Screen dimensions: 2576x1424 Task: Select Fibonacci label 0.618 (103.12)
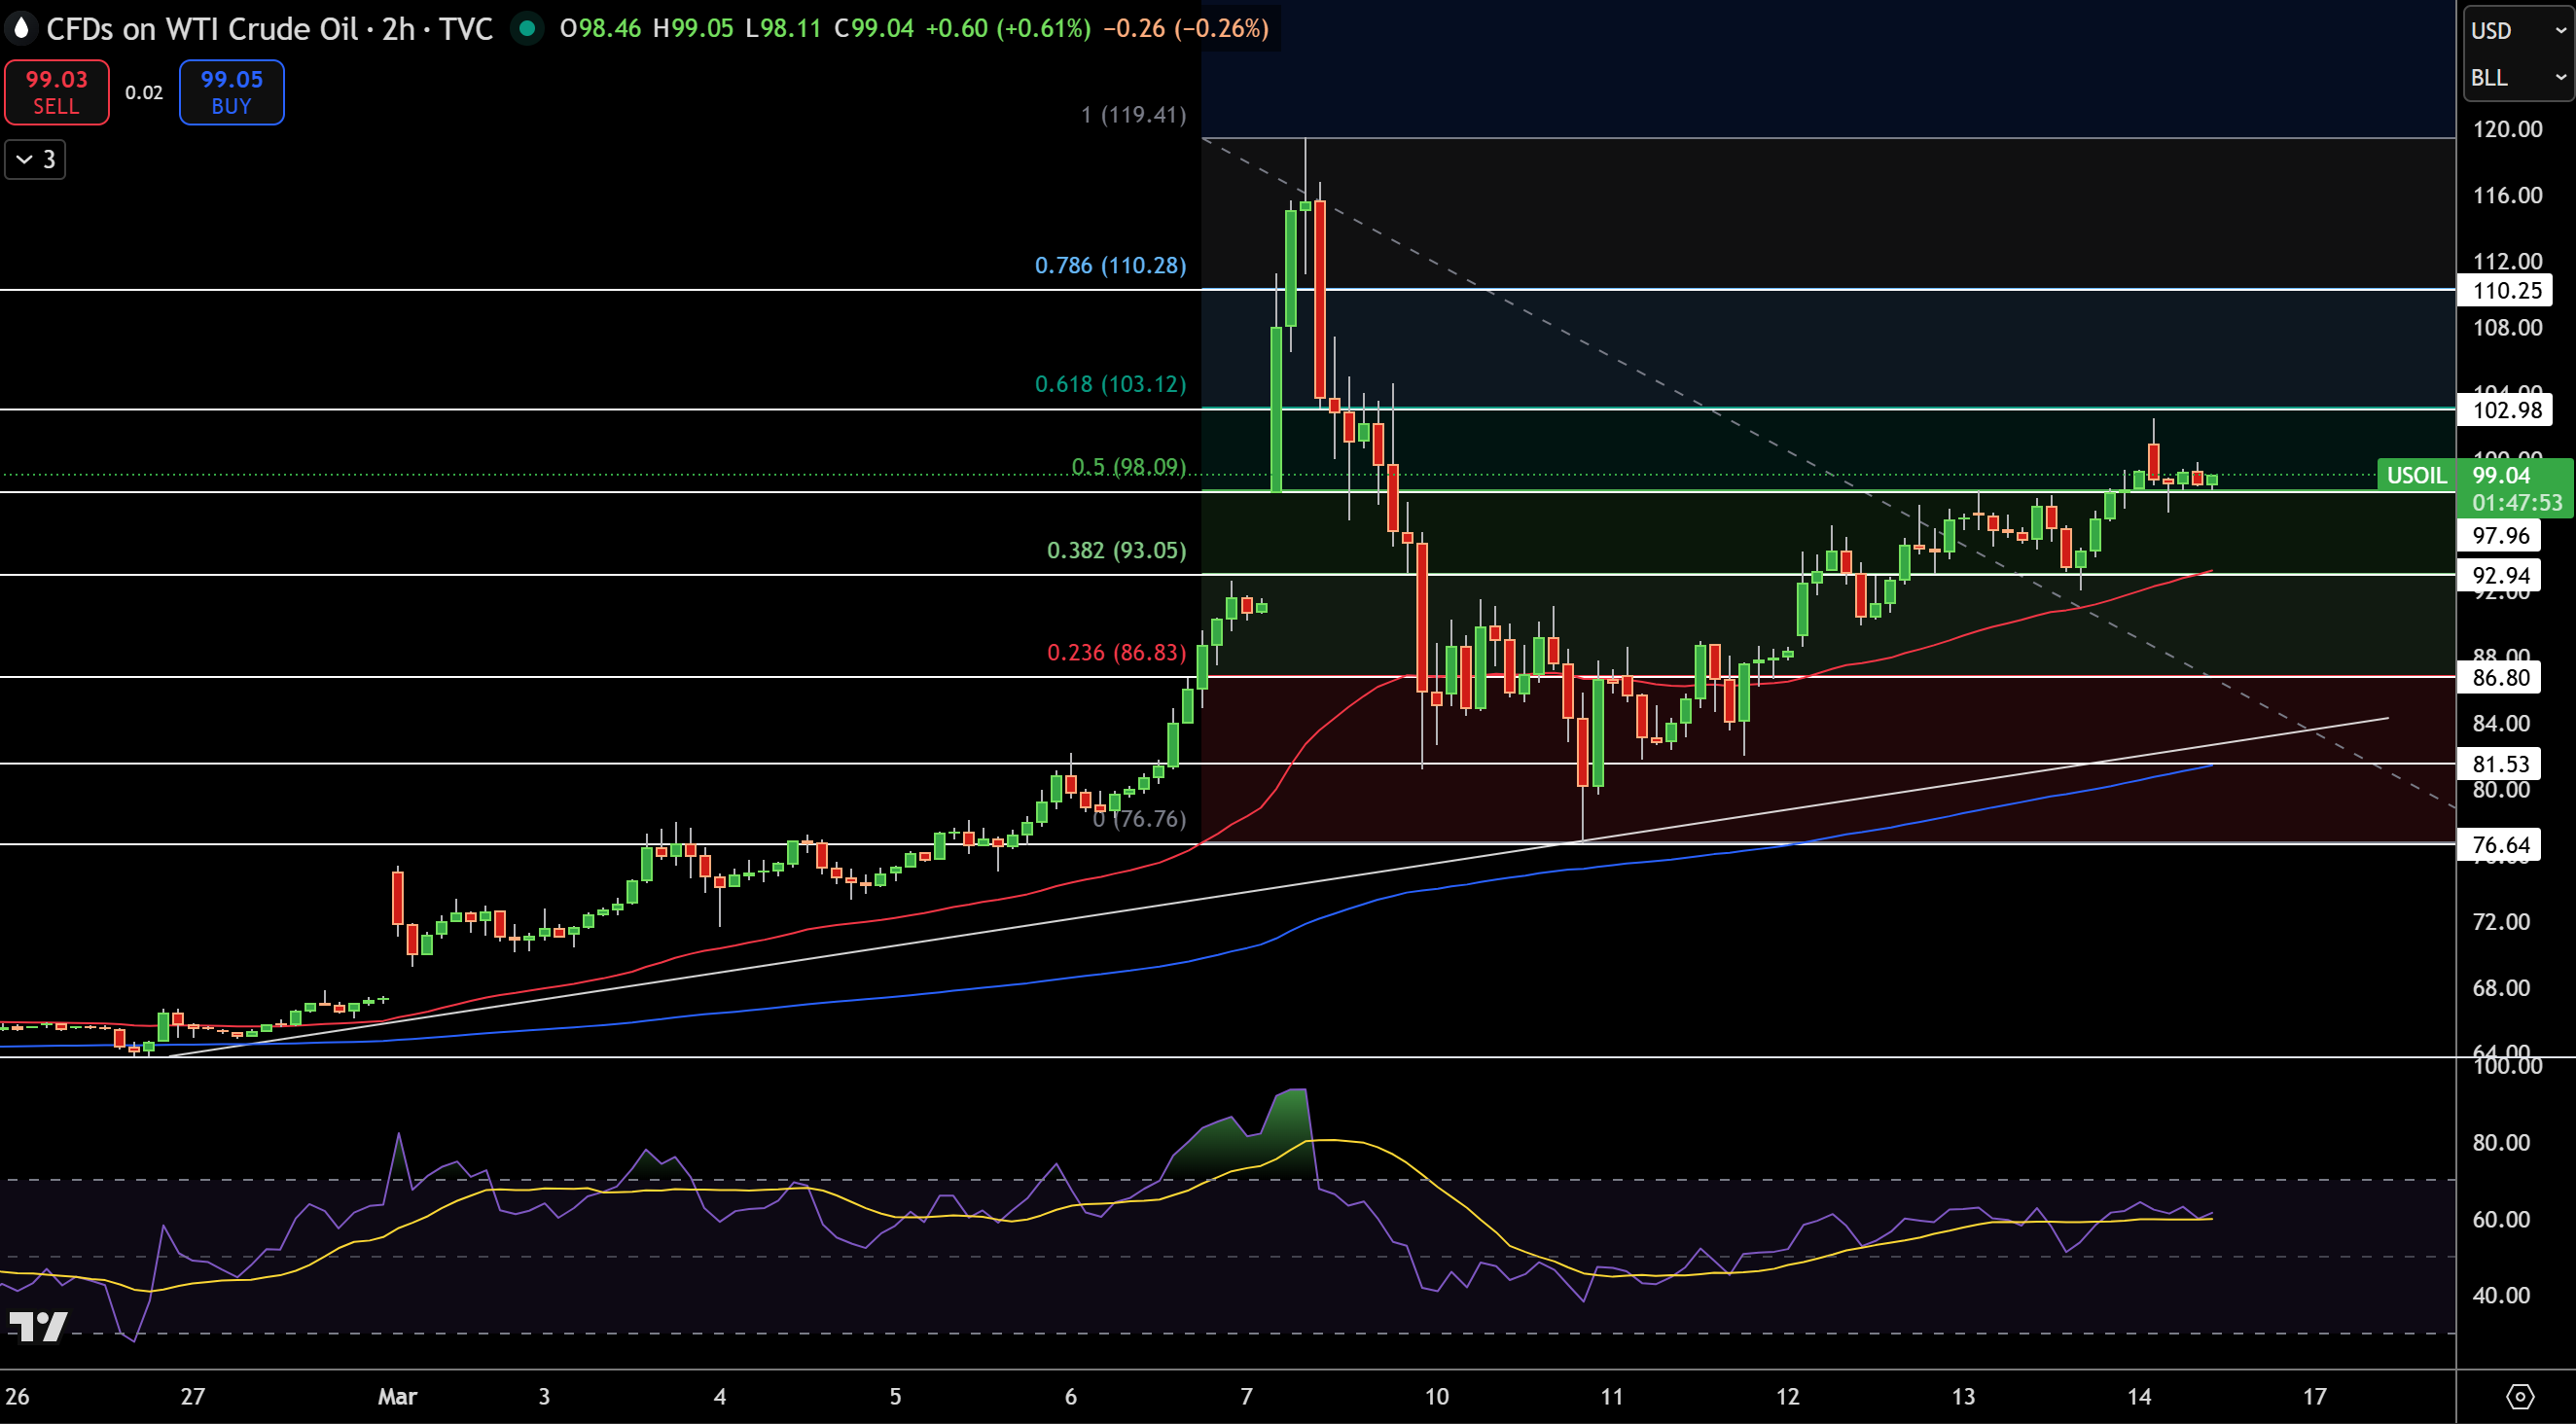click(x=1110, y=384)
